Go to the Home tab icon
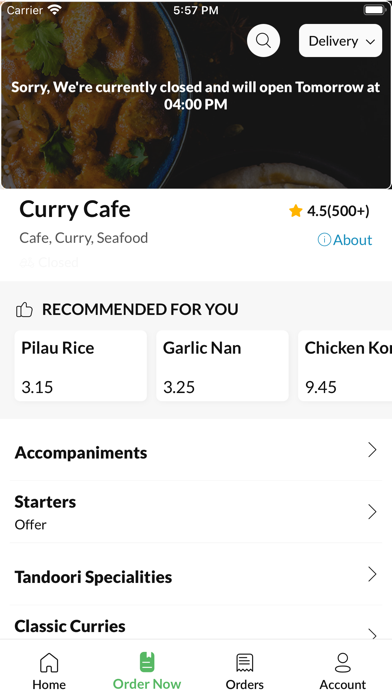392x696 pixels. [x=49, y=663]
